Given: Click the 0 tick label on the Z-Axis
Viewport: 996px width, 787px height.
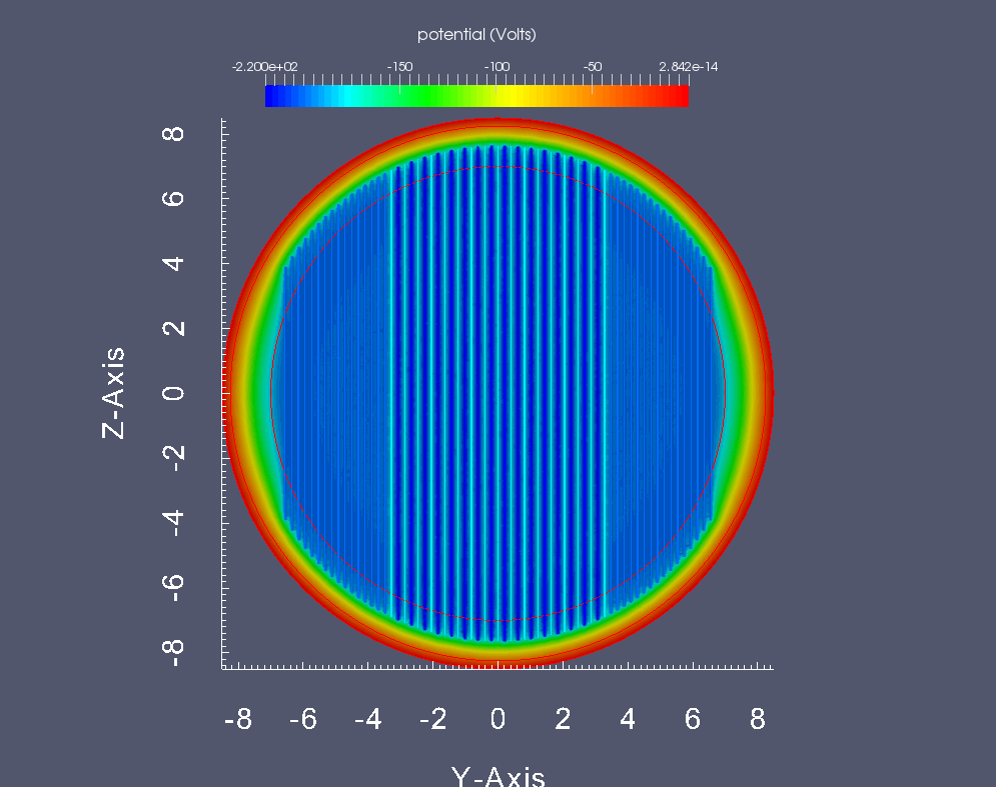Looking at the screenshot, I should pos(176,393).
